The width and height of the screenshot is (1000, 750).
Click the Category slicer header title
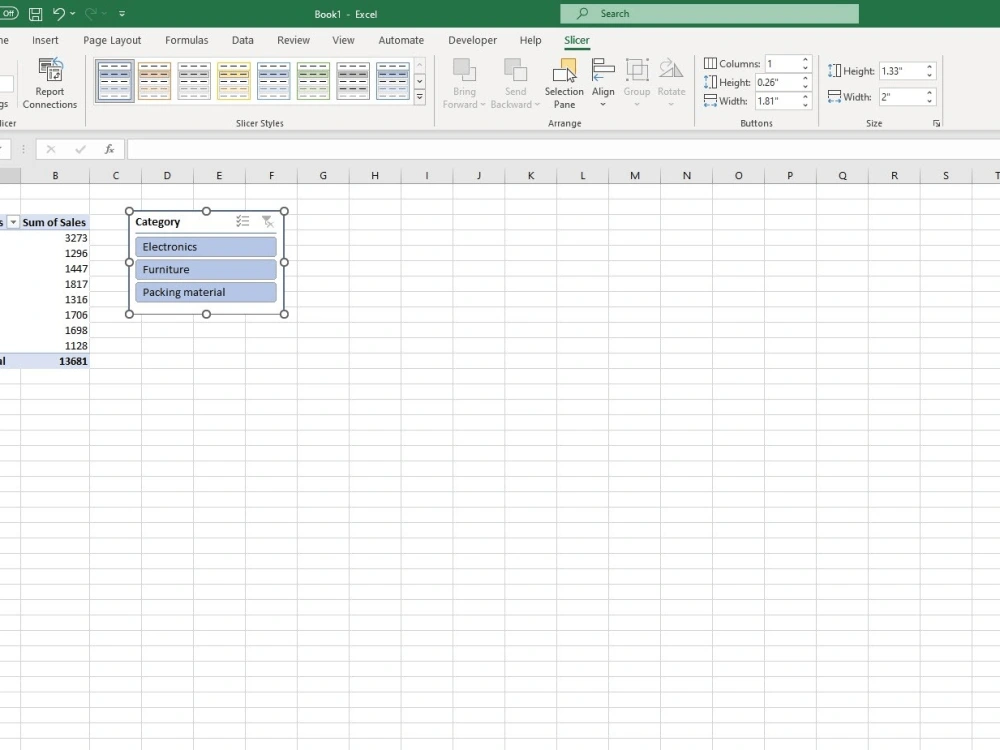(158, 222)
